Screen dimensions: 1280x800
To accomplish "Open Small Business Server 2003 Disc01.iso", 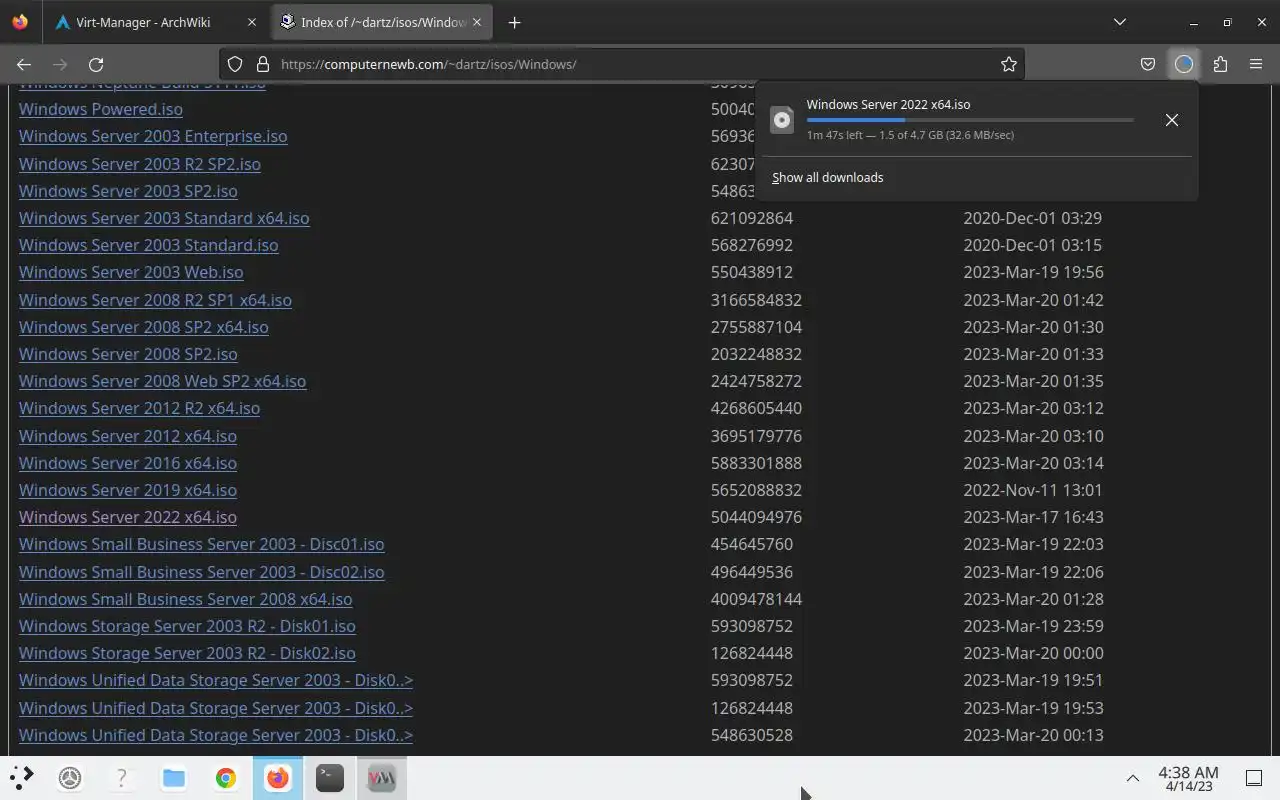I will tap(202, 544).
